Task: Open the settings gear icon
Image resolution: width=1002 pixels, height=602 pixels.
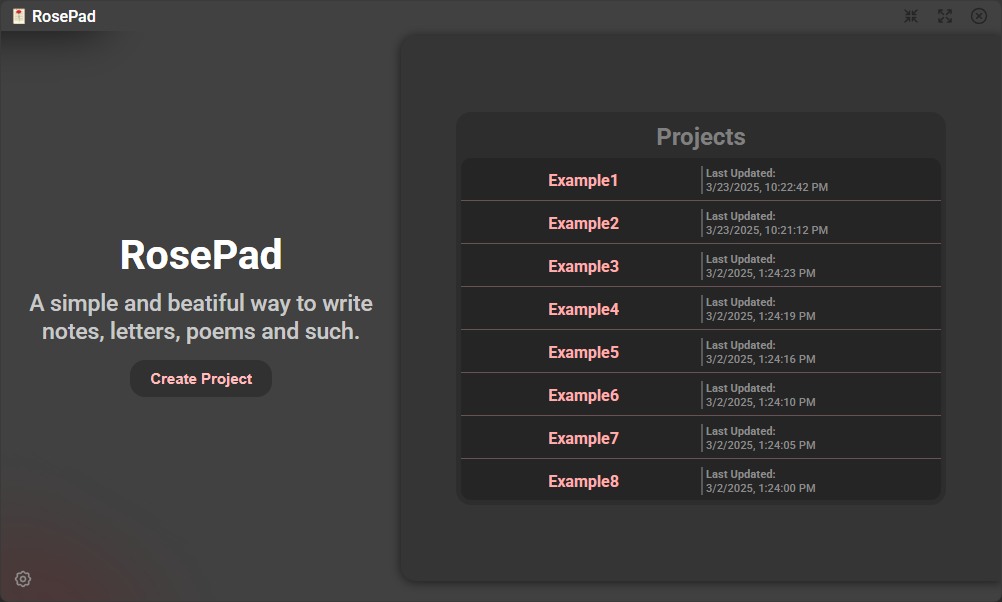Action: coord(23,579)
